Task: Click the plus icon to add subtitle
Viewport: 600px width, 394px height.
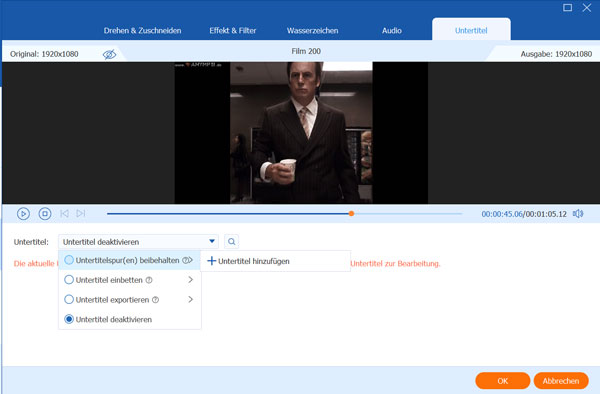Action: click(x=212, y=261)
